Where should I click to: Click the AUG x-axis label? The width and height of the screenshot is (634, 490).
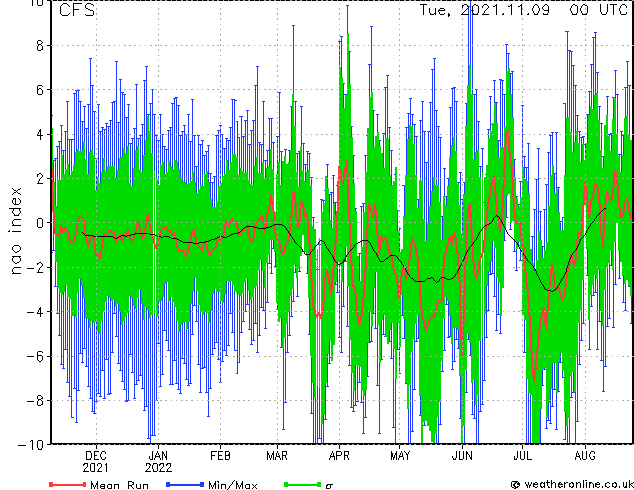point(585,456)
